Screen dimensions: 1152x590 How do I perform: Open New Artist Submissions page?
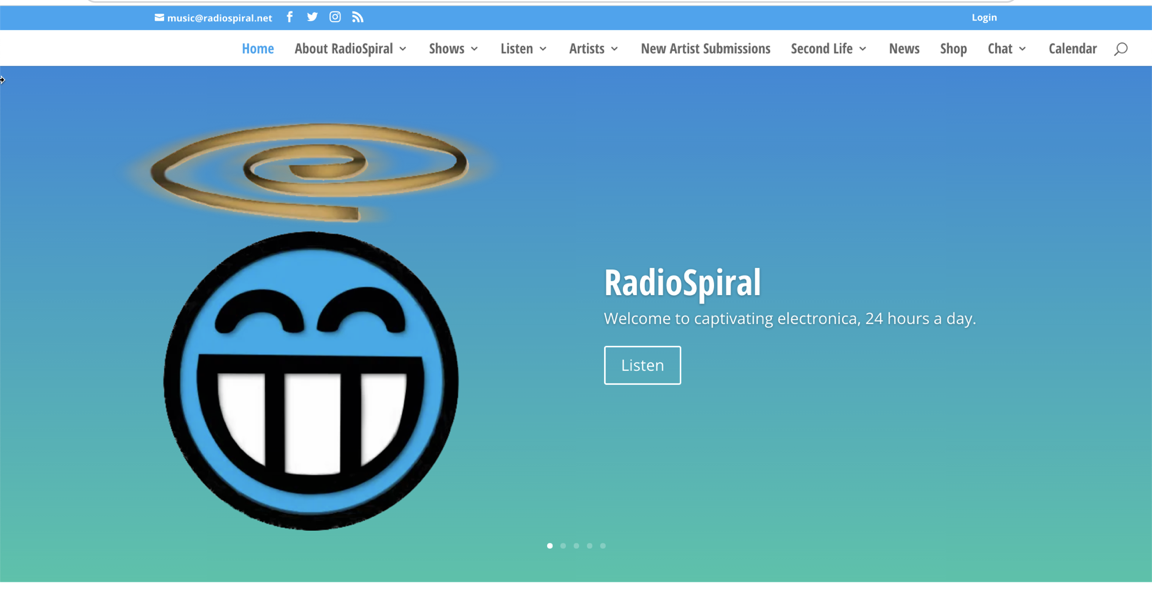point(705,48)
